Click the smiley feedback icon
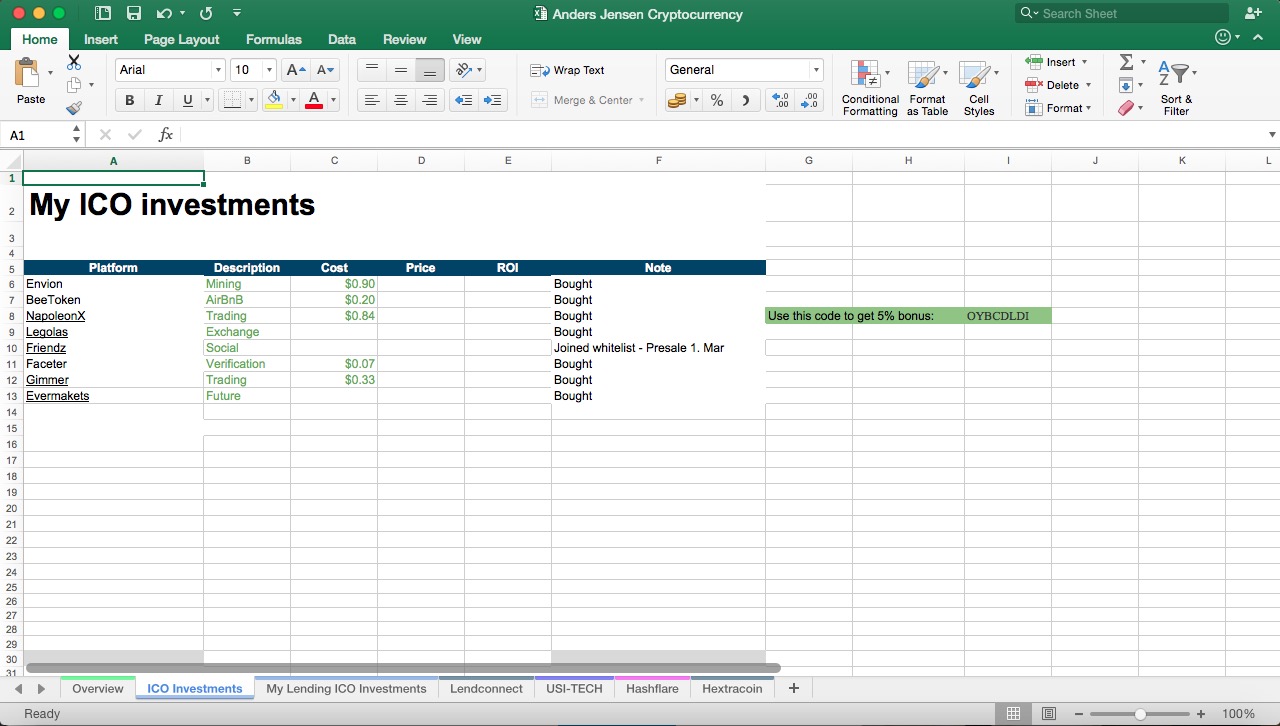This screenshot has width=1280, height=726. (x=1222, y=37)
